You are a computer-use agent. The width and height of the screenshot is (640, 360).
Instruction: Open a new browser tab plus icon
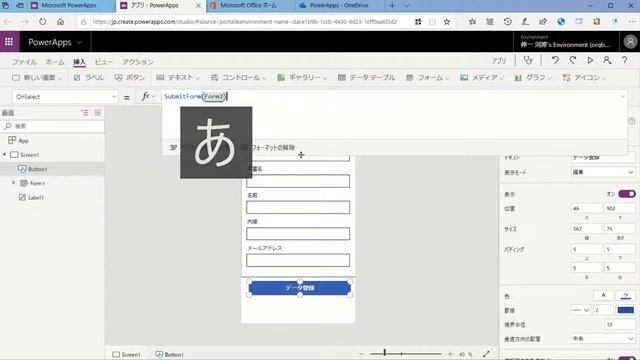coord(392,6)
